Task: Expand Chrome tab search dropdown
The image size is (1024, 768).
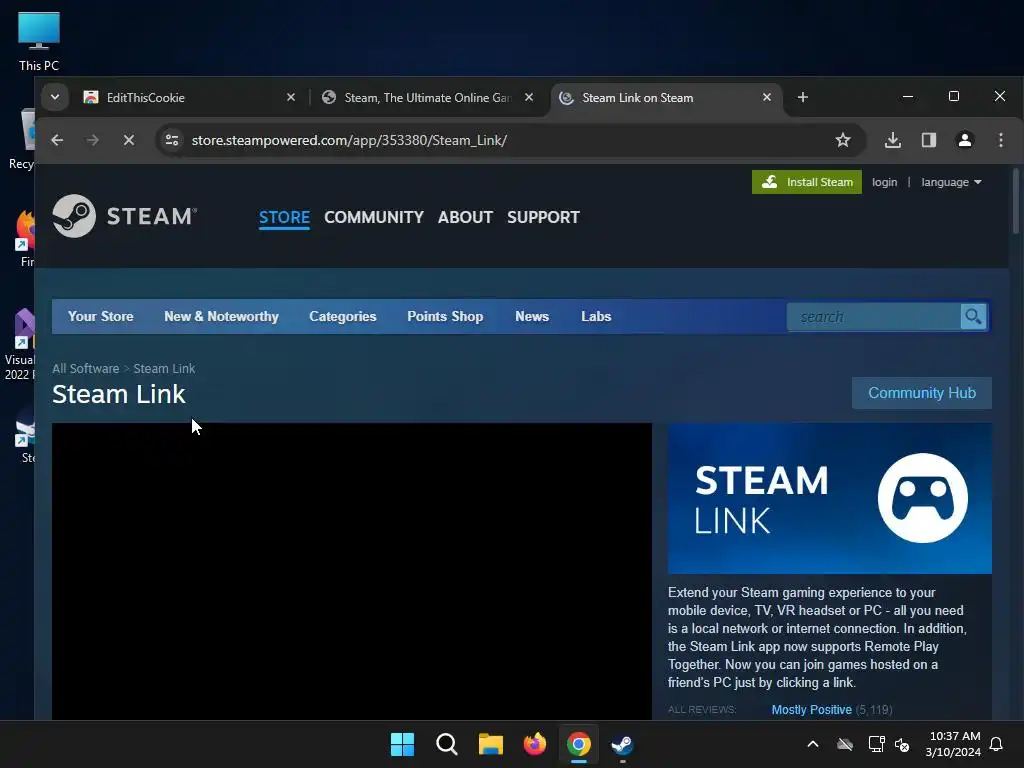Action: point(55,97)
